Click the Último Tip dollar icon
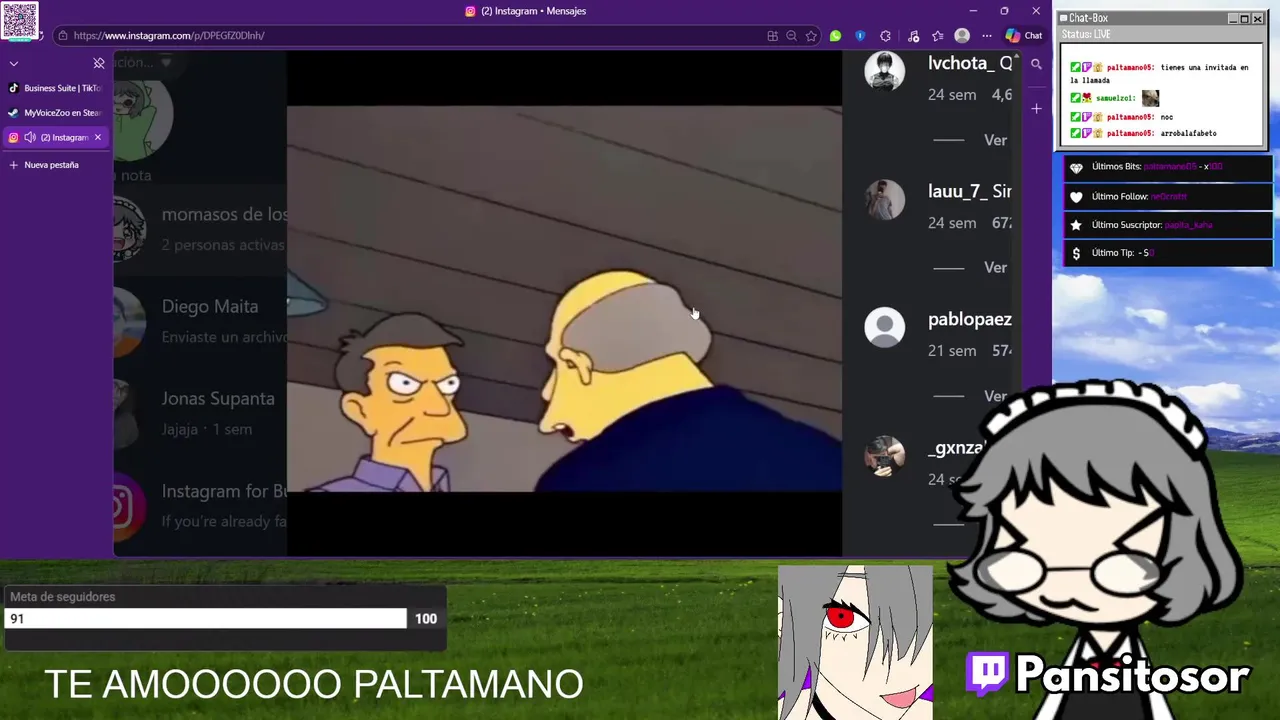This screenshot has width=1280, height=720. tap(1076, 254)
